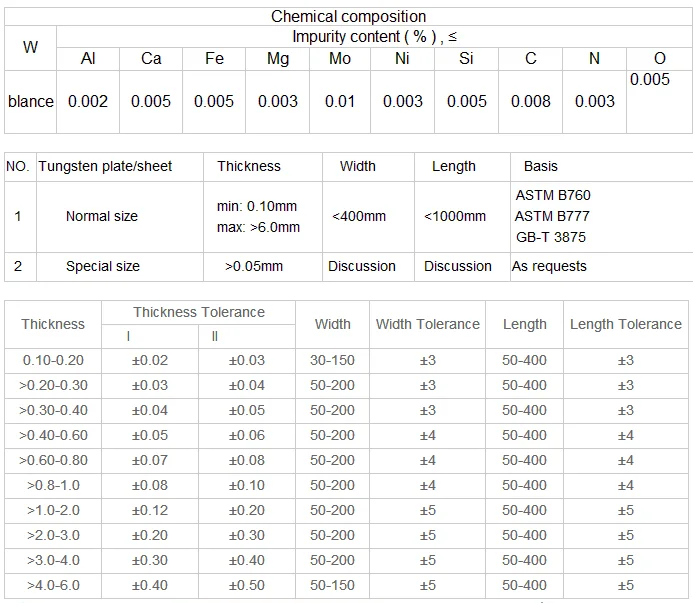Click the Mo column header

(340, 59)
